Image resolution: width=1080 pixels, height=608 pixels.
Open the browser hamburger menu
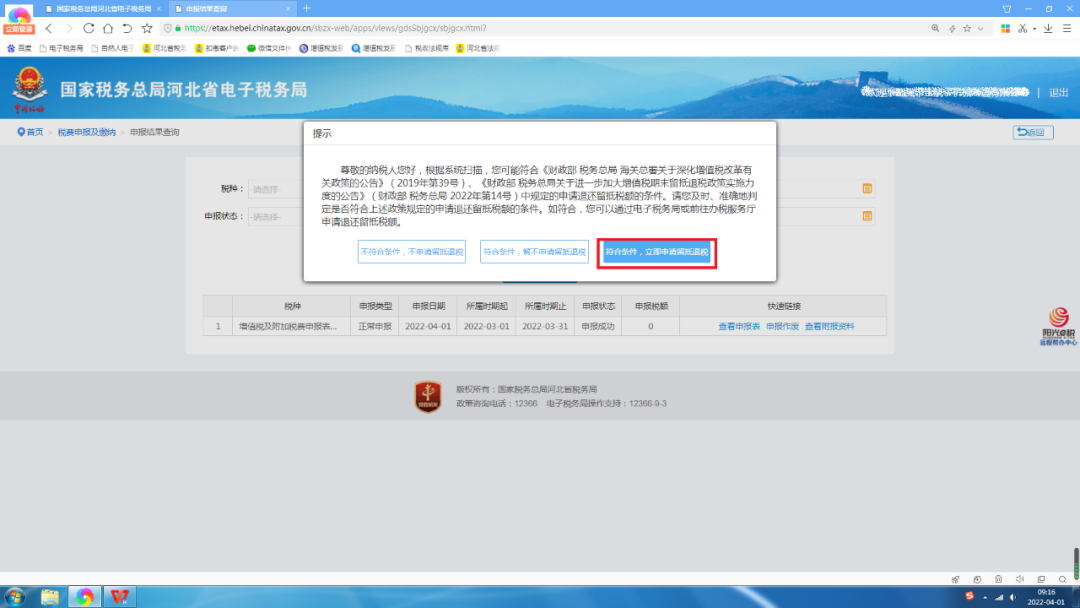pos(1067,28)
